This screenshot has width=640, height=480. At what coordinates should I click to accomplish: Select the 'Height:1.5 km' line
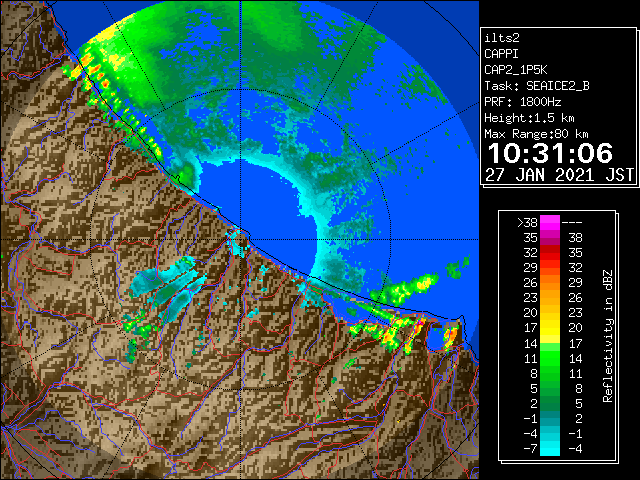pyautogui.click(x=529, y=118)
